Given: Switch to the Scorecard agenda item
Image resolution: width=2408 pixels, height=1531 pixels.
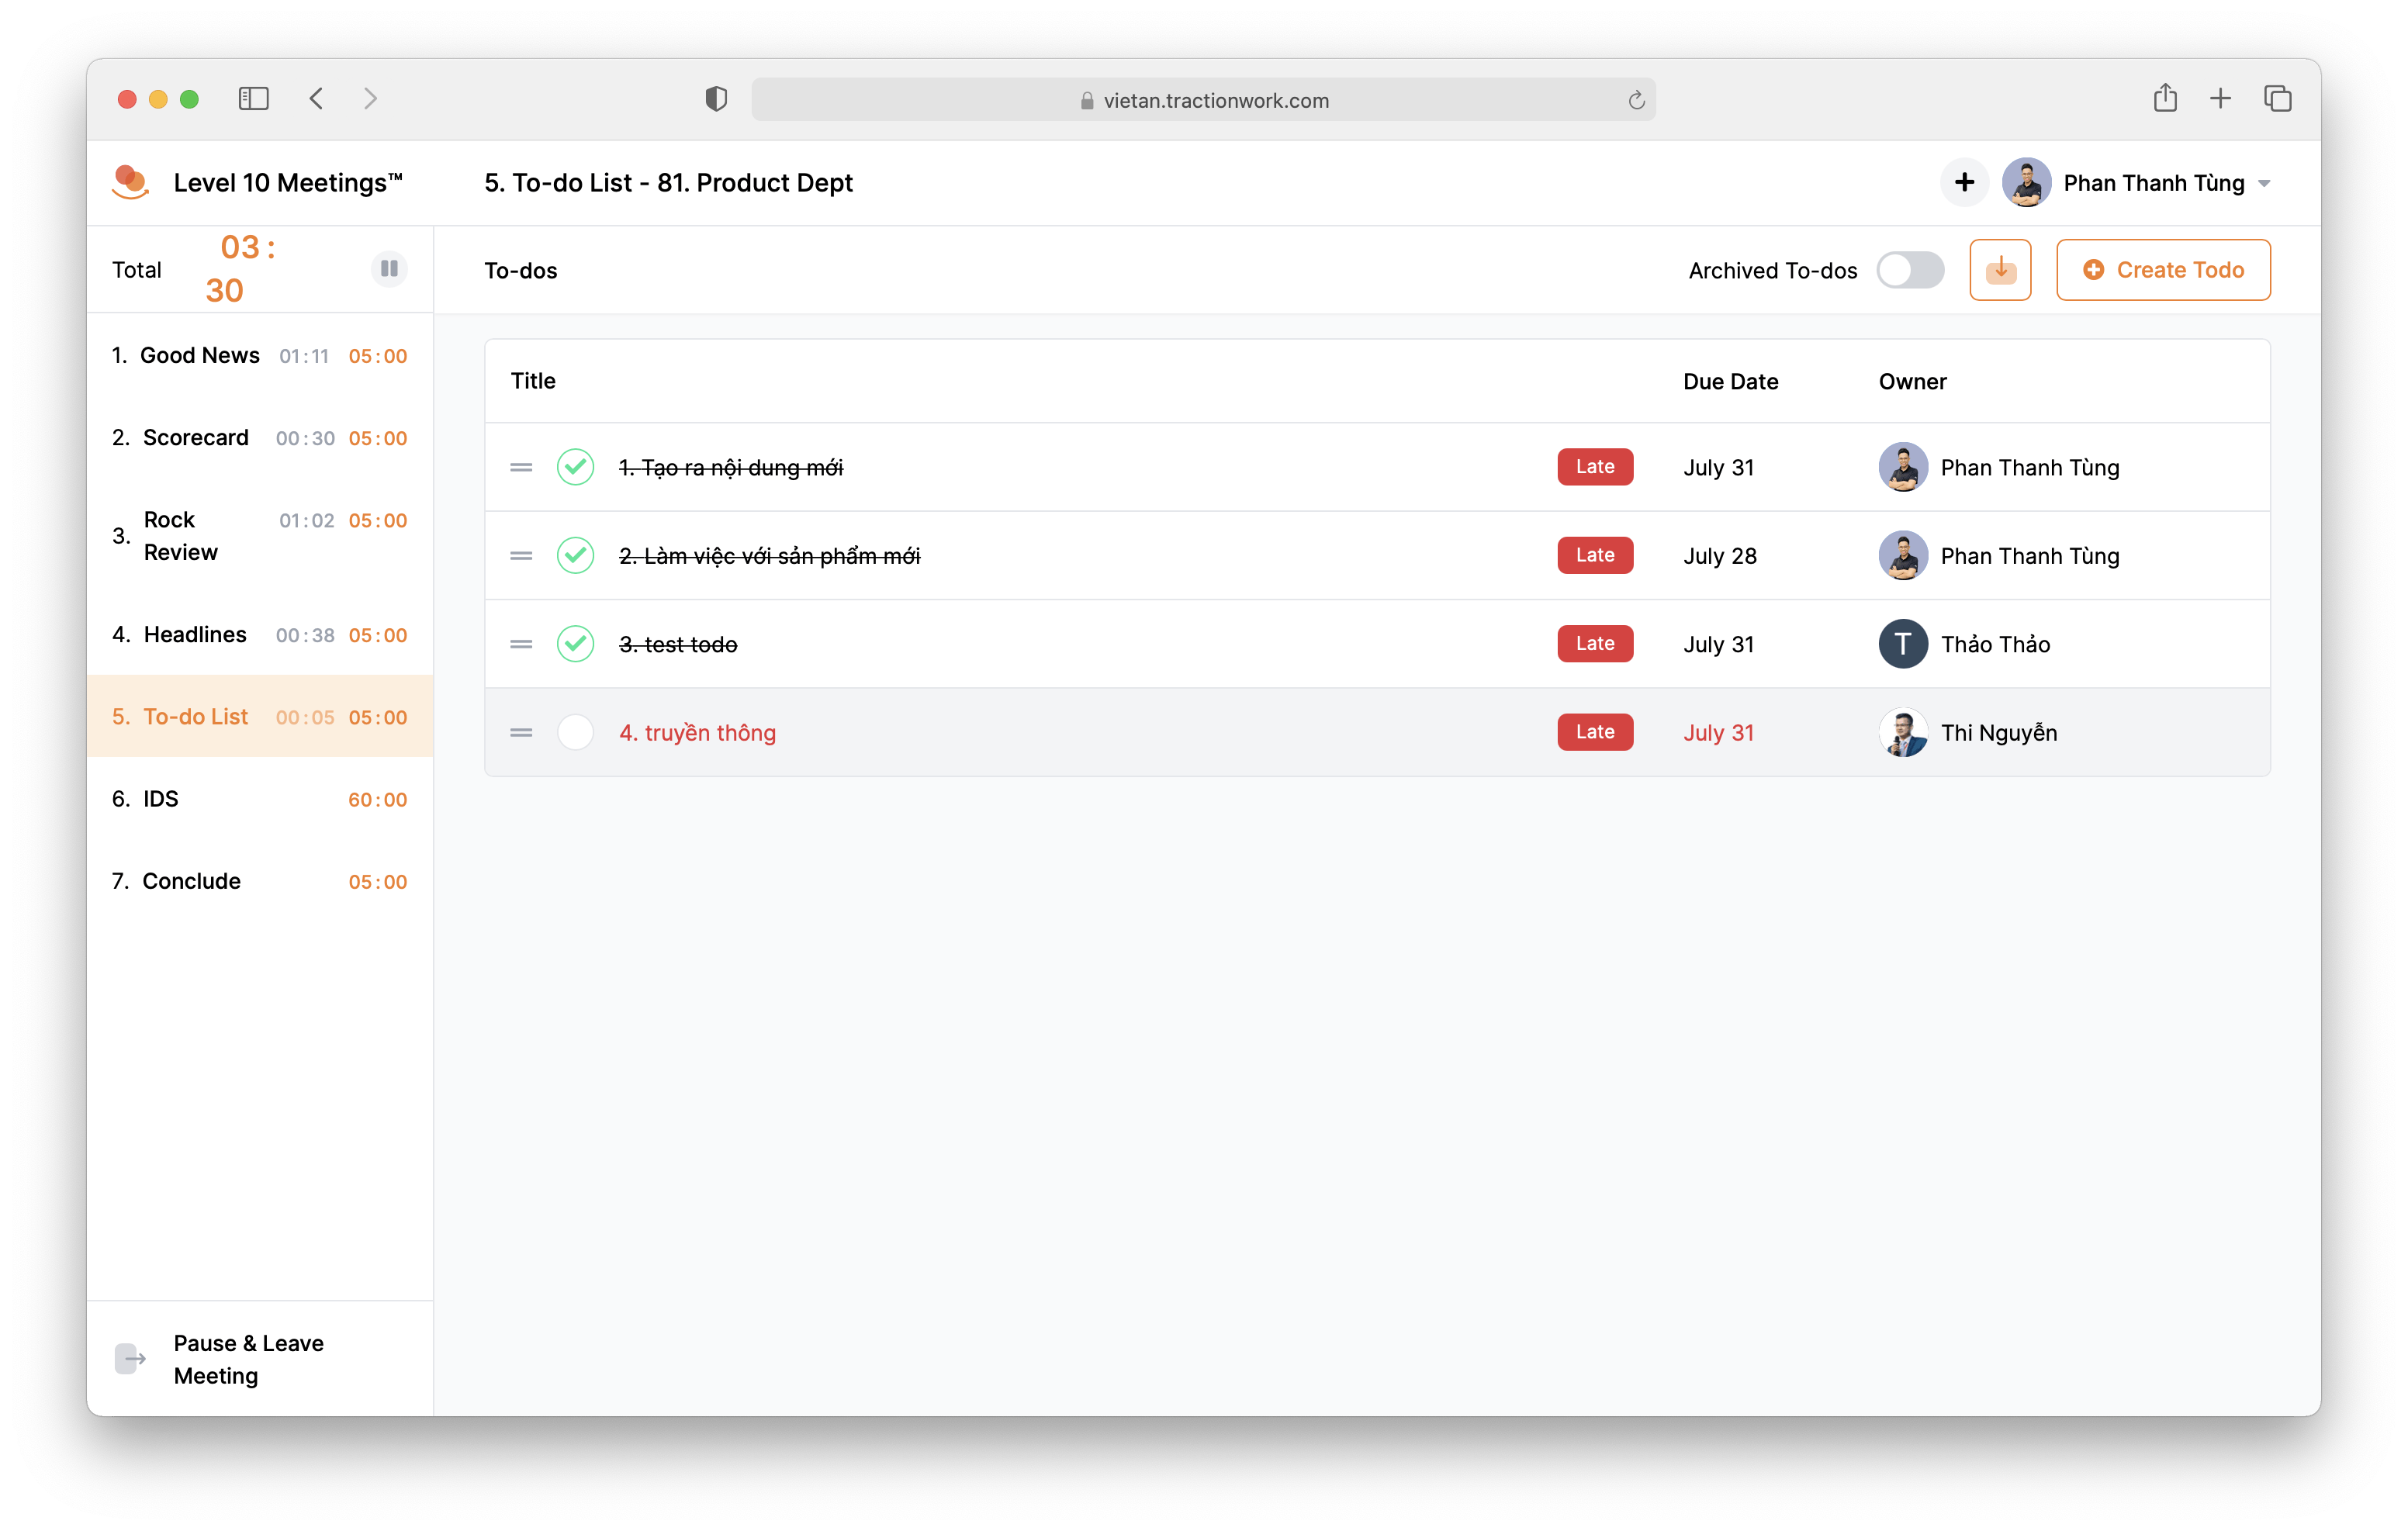Looking at the screenshot, I should [195, 437].
